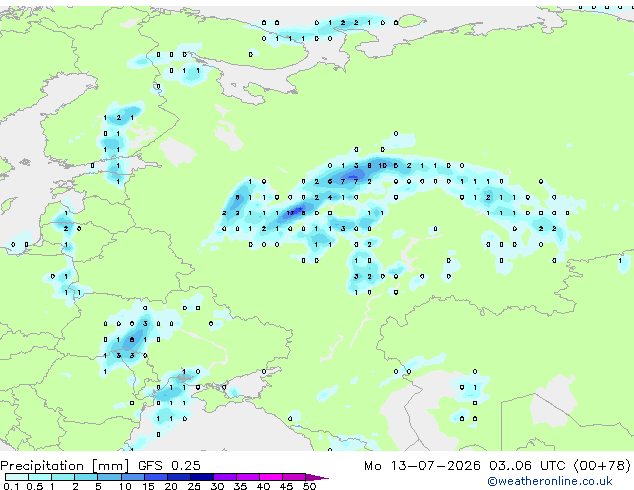Image resolution: width=634 pixels, height=490 pixels.
Task: Click the '4' precipitation value on map
Action: tap(330, 197)
